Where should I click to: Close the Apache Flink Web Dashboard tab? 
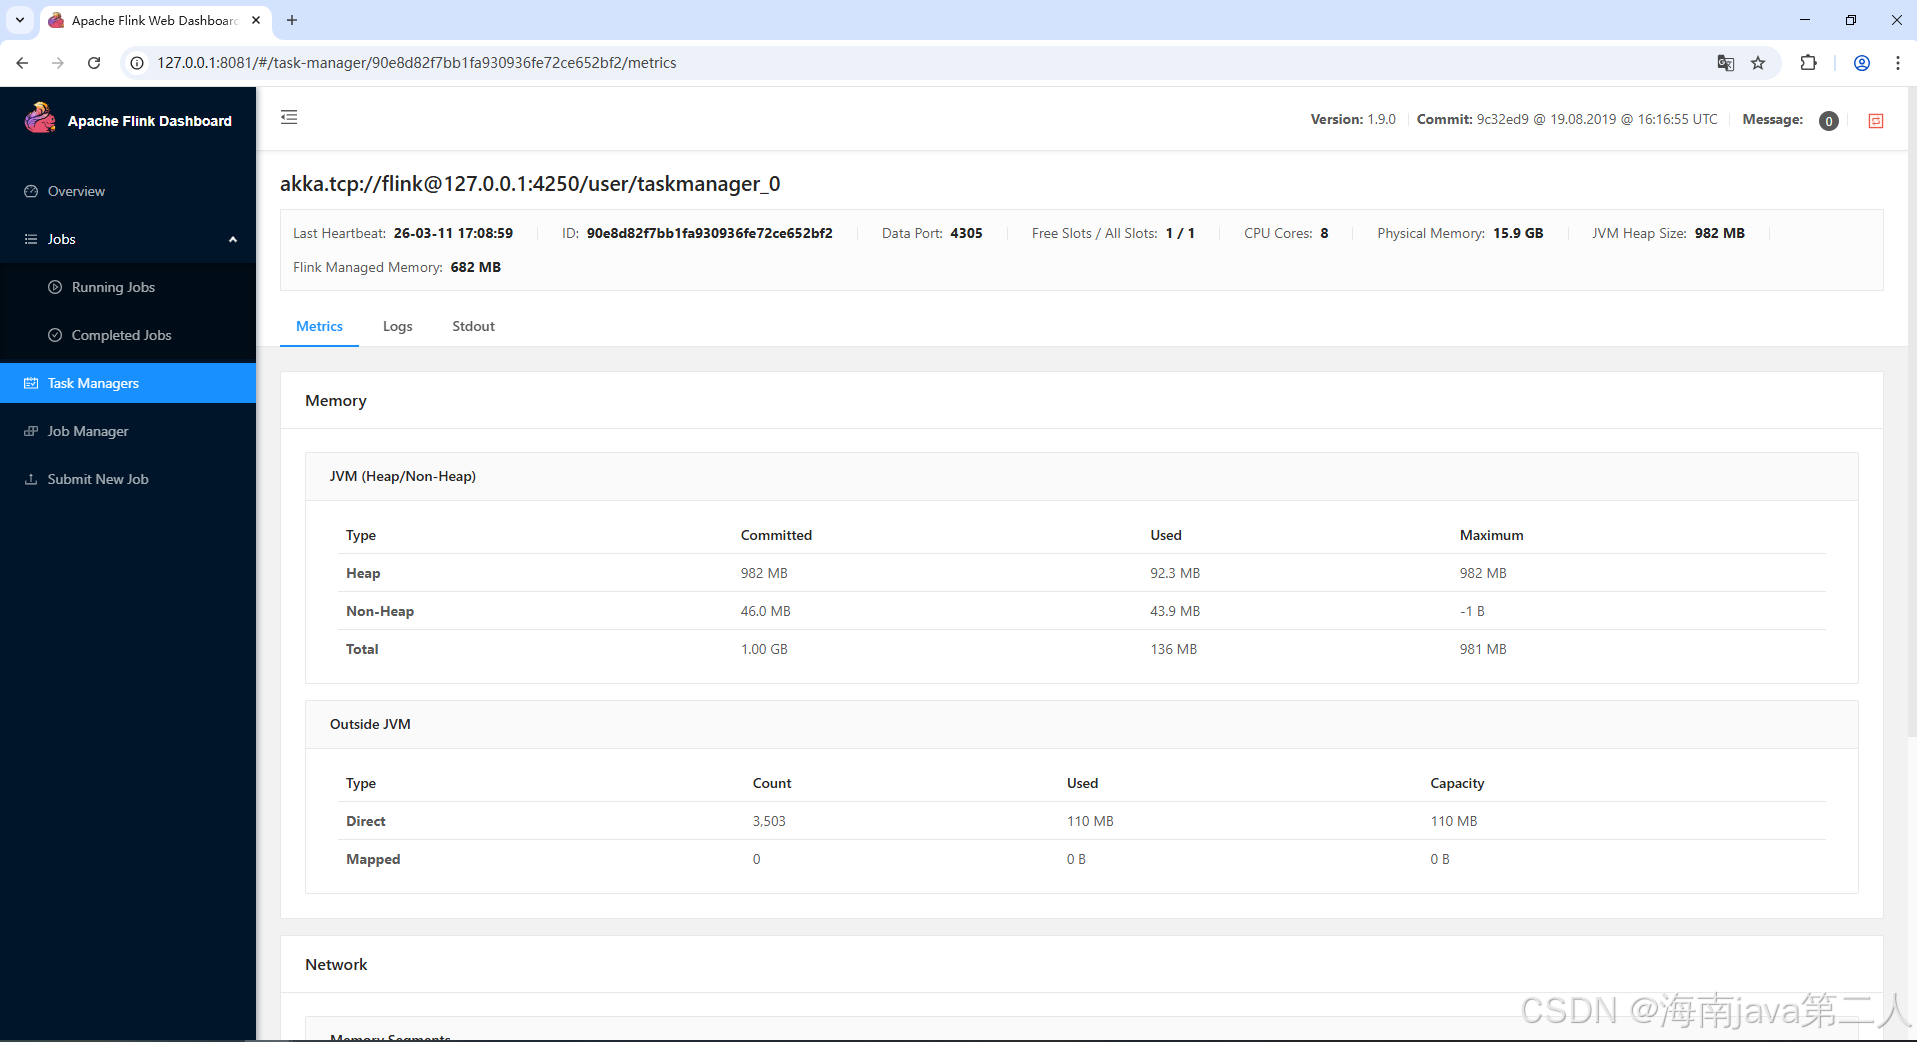click(x=256, y=20)
